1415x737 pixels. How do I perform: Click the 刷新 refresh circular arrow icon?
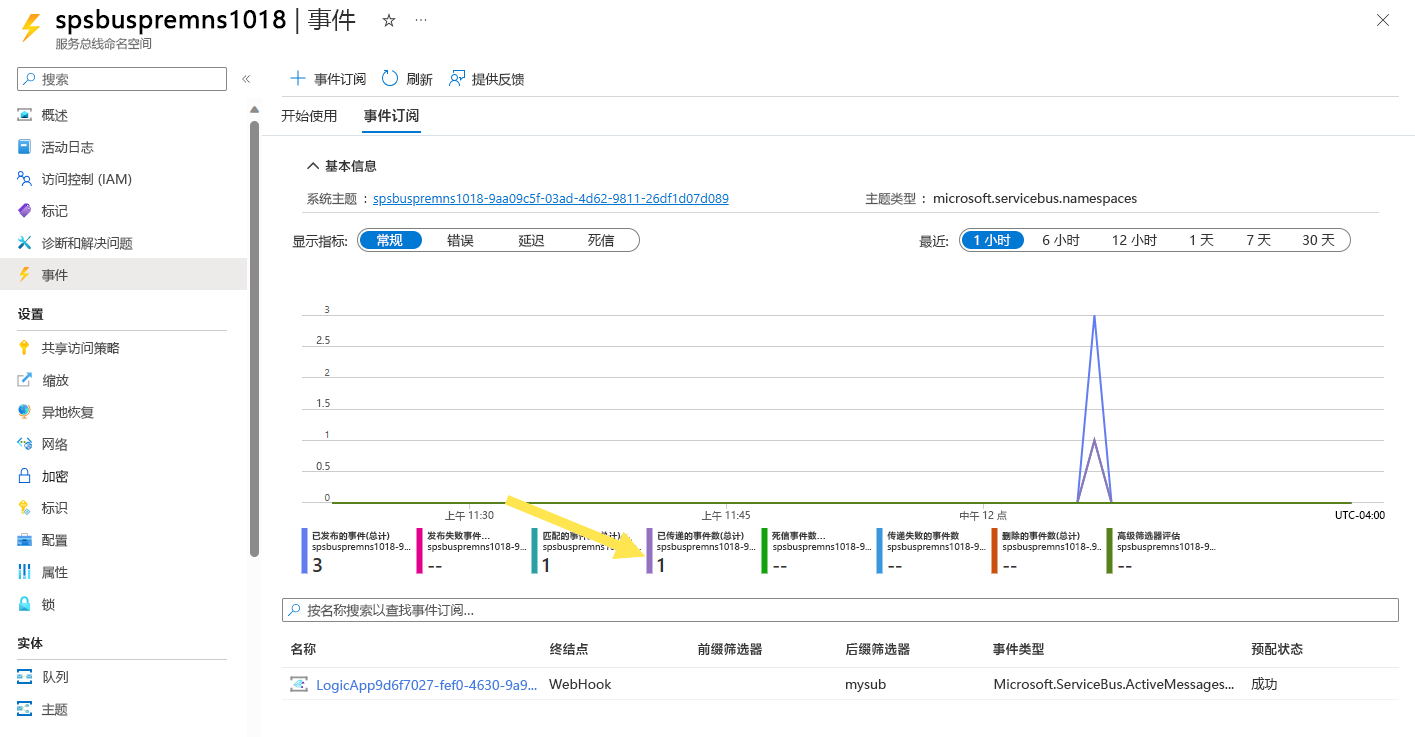pos(390,78)
